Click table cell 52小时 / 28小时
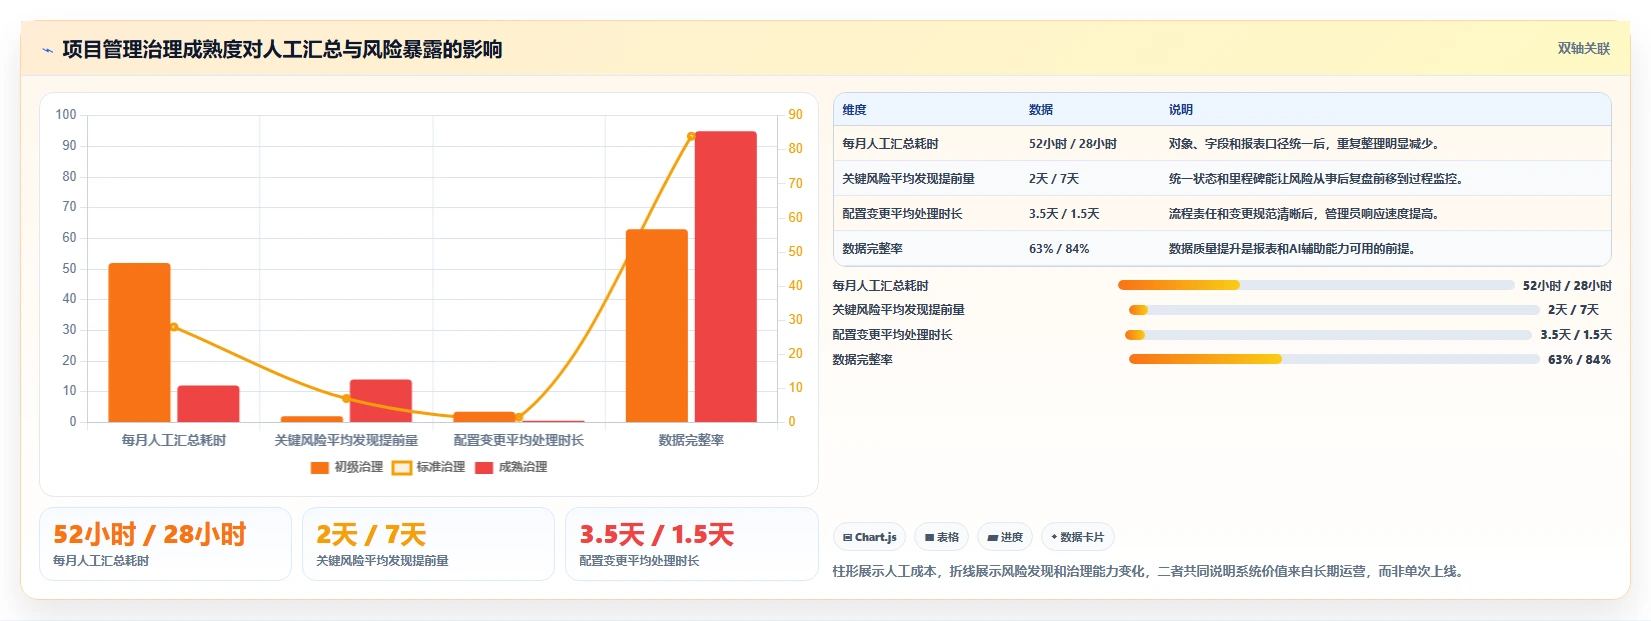Image resolution: width=1651 pixels, height=621 pixels. (1073, 144)
